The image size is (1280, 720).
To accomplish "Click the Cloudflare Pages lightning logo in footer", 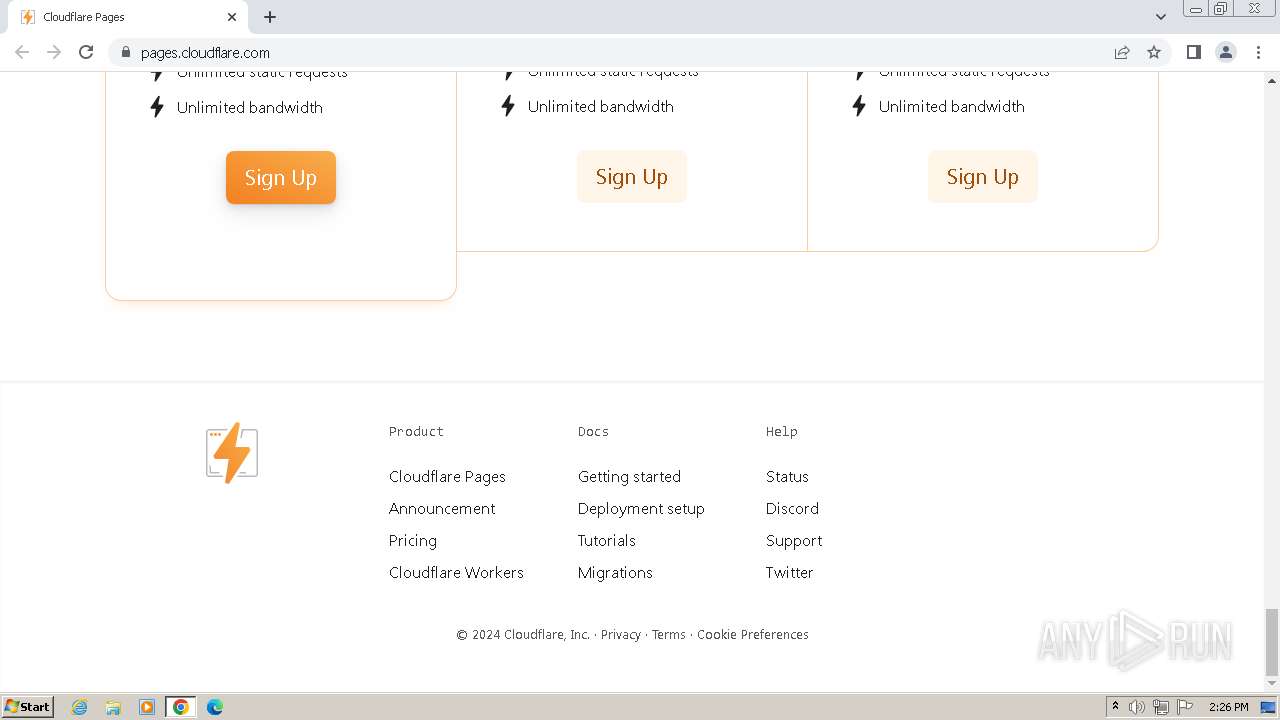I will [x=232, y=453].
